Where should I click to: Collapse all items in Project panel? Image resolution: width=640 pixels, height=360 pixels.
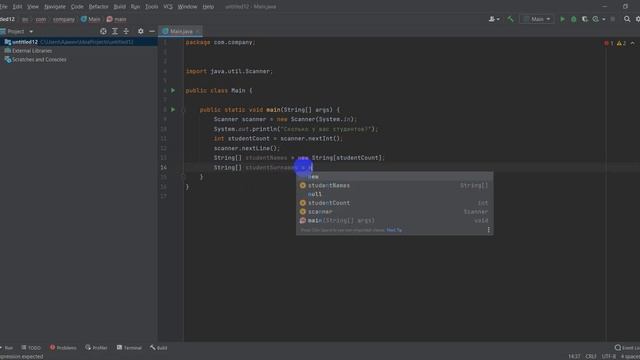126,31
